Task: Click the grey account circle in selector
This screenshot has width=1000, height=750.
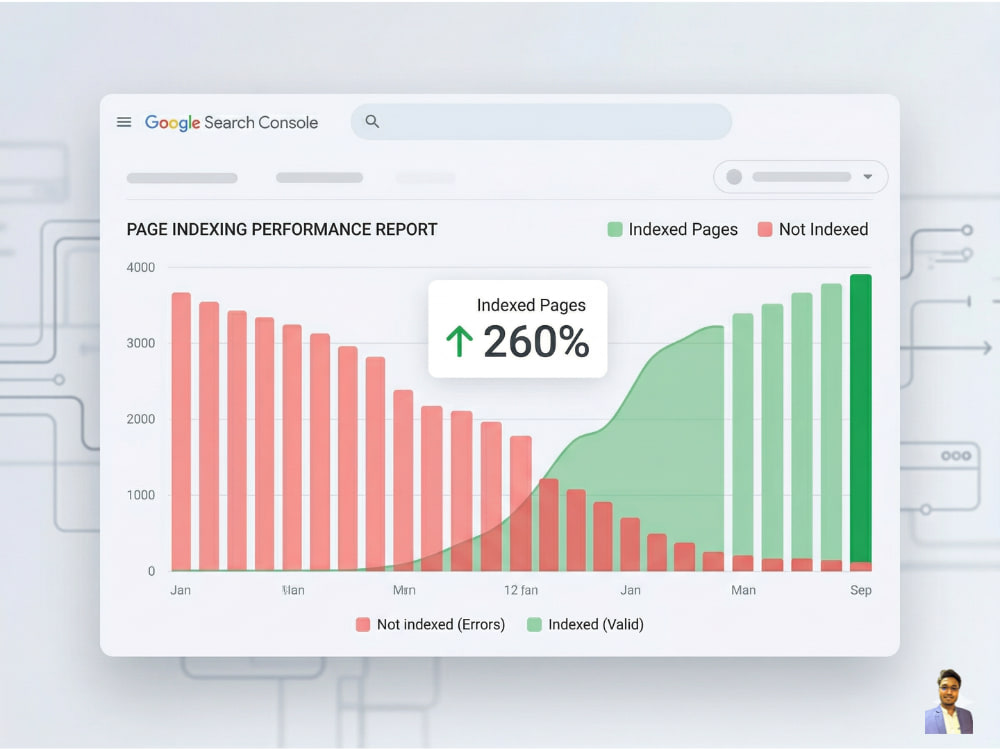Action: pos(734,177)
